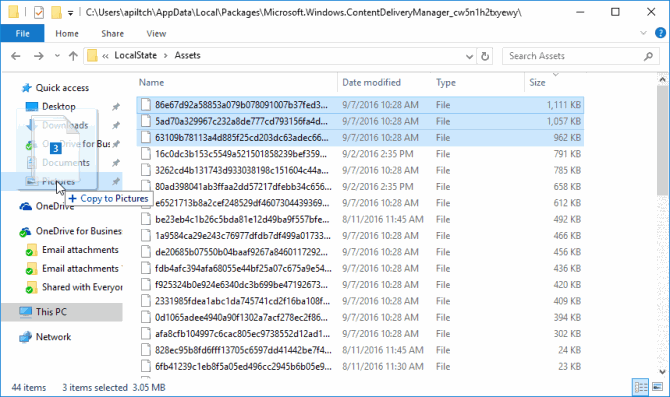Screen dimensions: 670x397
Task: Click the Network icon in navigation pane
Action: 25,337
